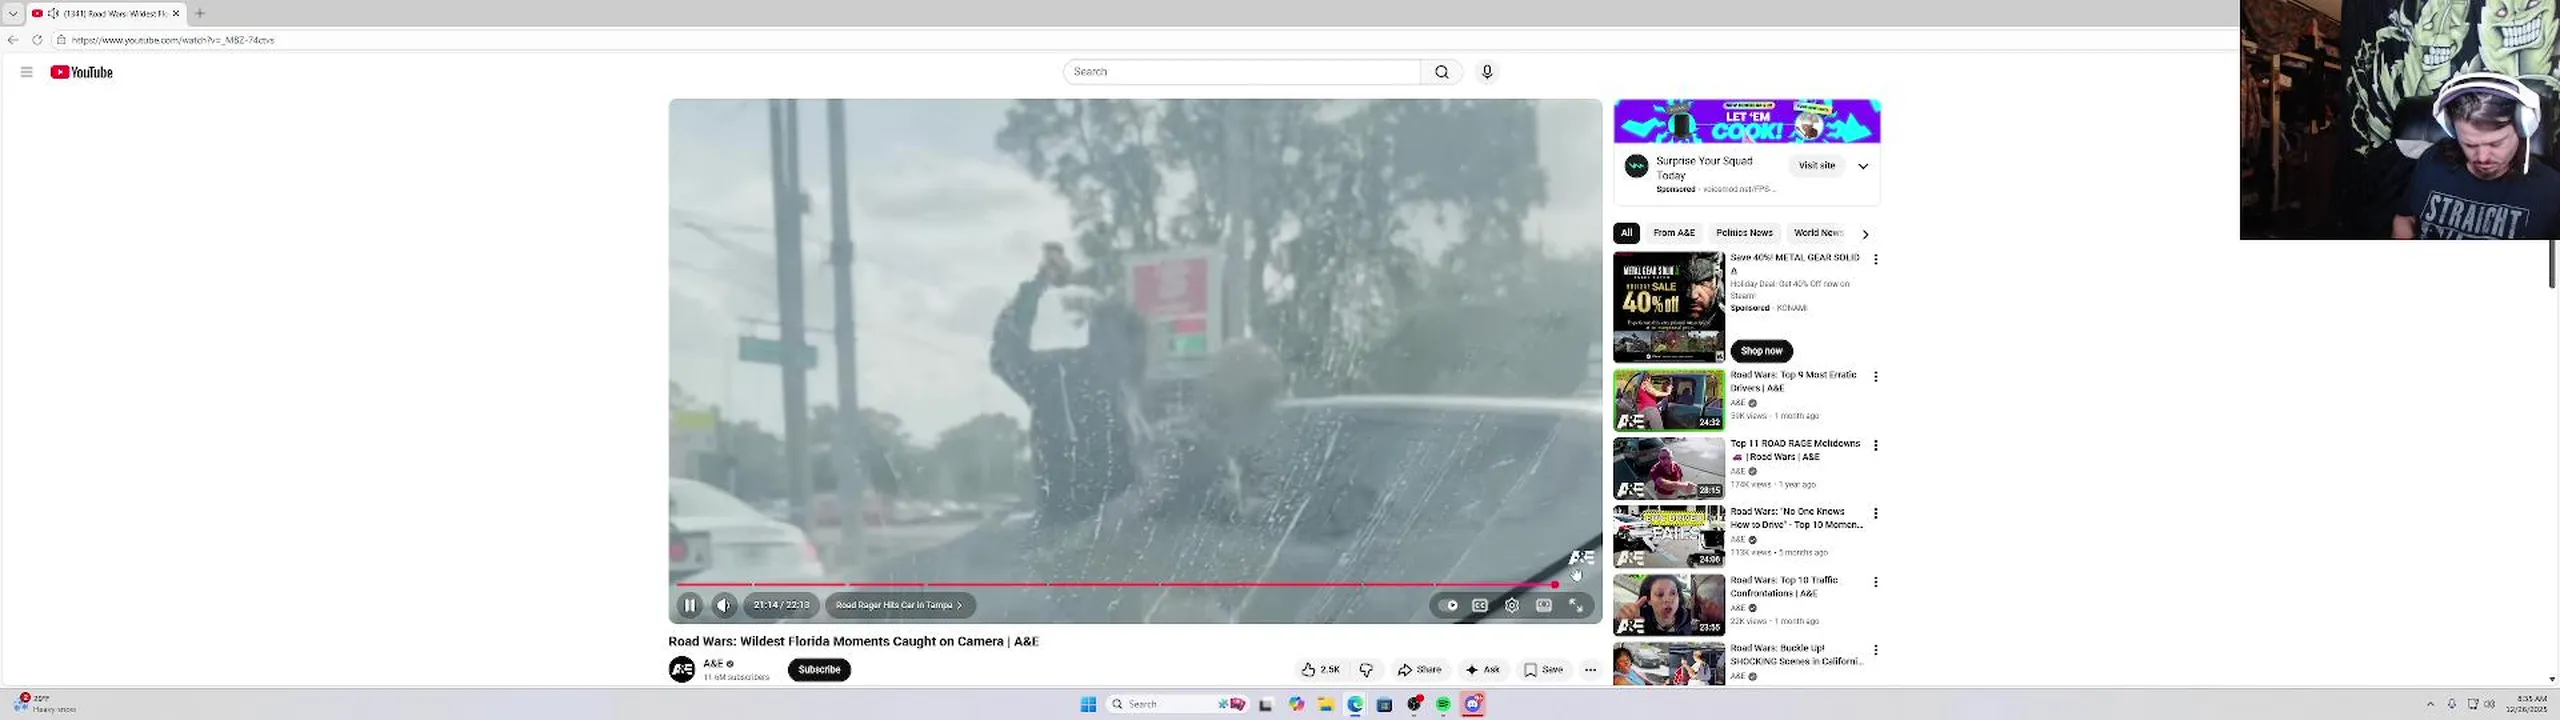Toggle the autoplay switch in the player
Screen dimensions: 2560x720
point(1448,605)
